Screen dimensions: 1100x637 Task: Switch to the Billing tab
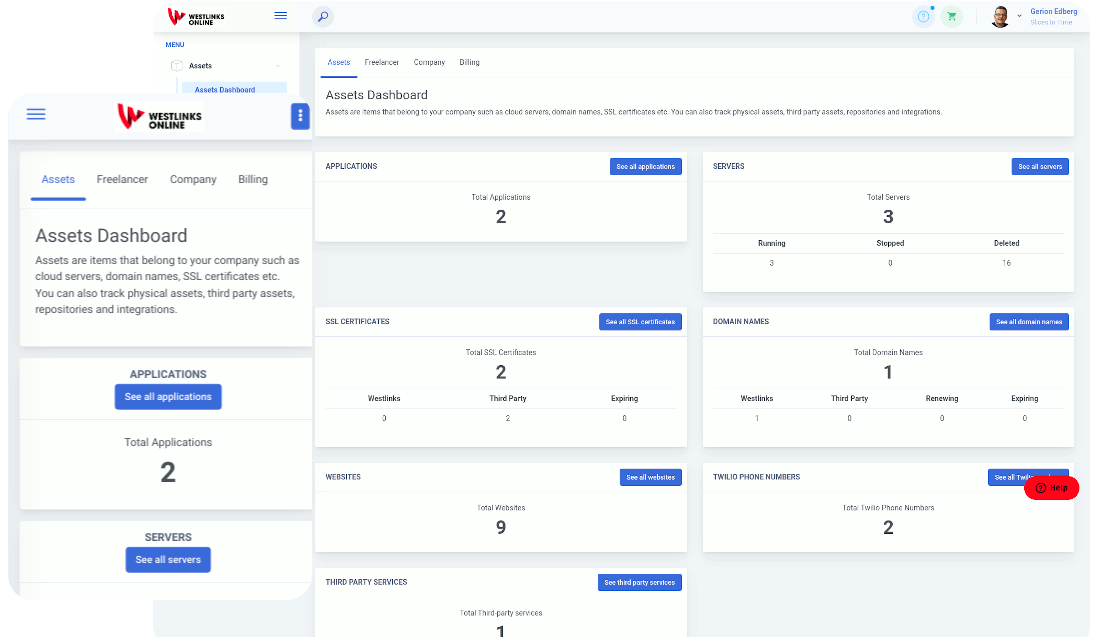pos(469,62)
